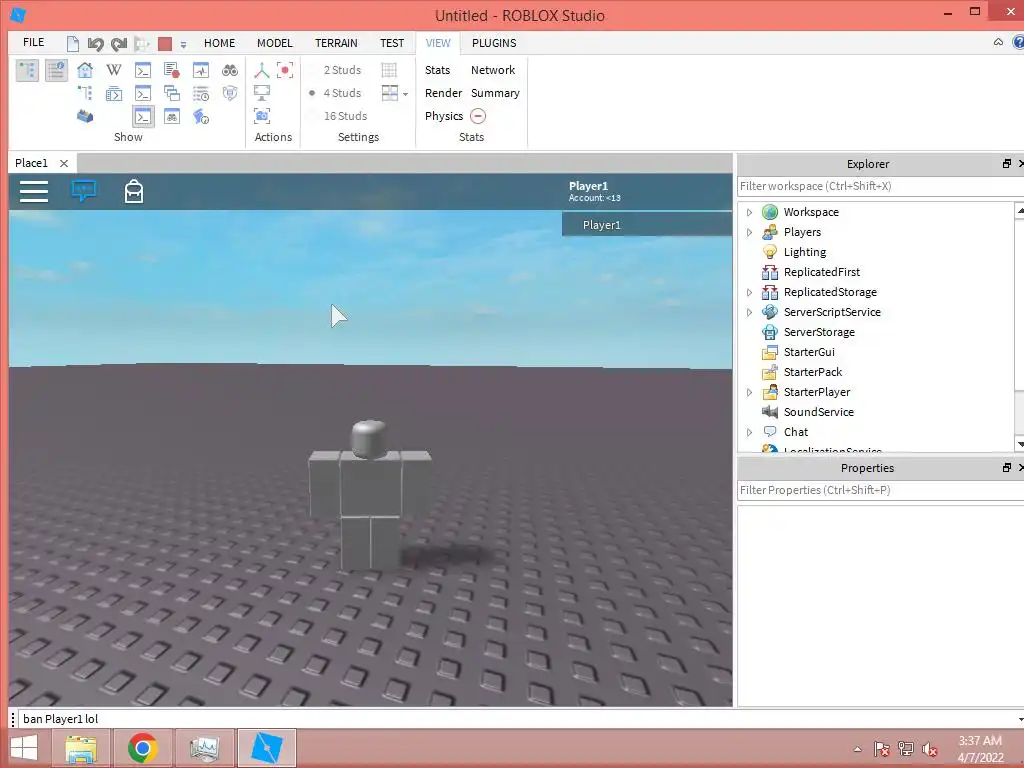Switch to the PLUGINS ribbon tab
The height and width of the screenshot is (768, 1024).
pos(494,43)
